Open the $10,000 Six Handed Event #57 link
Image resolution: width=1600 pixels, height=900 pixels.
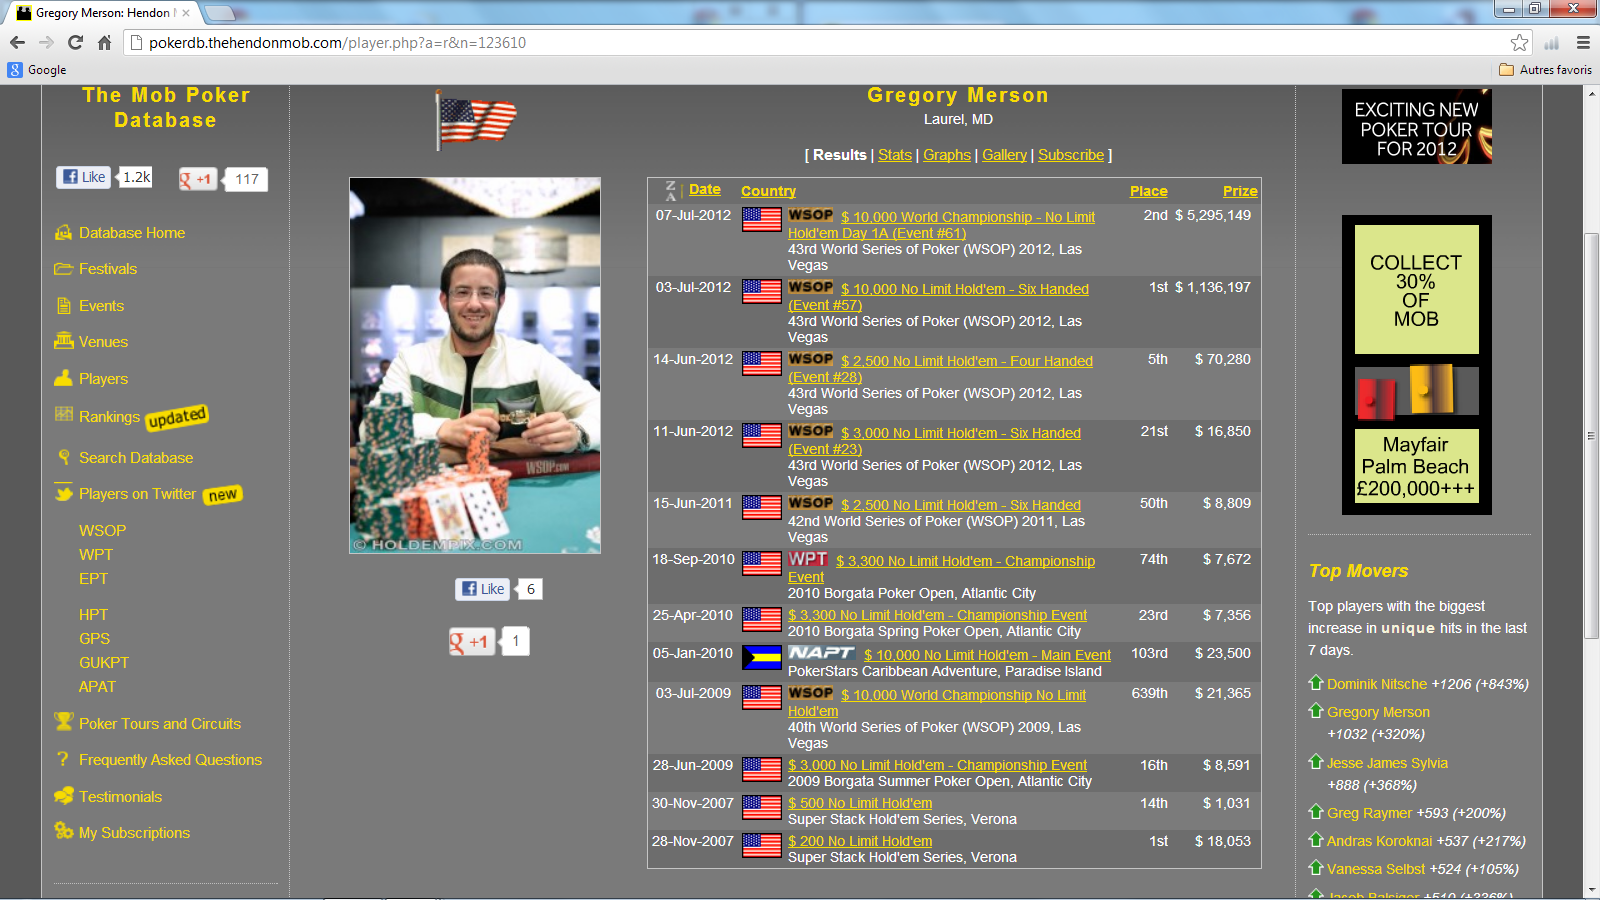point(938,297)
